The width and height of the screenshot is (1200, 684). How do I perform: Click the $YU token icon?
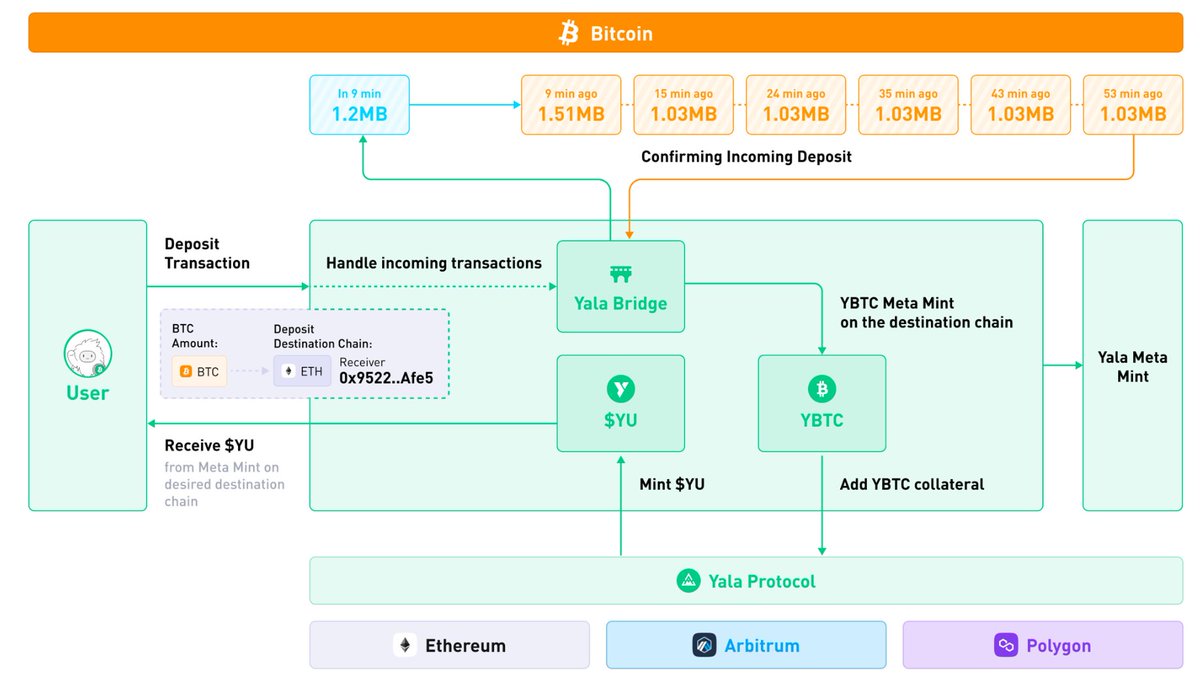[620, 389]
